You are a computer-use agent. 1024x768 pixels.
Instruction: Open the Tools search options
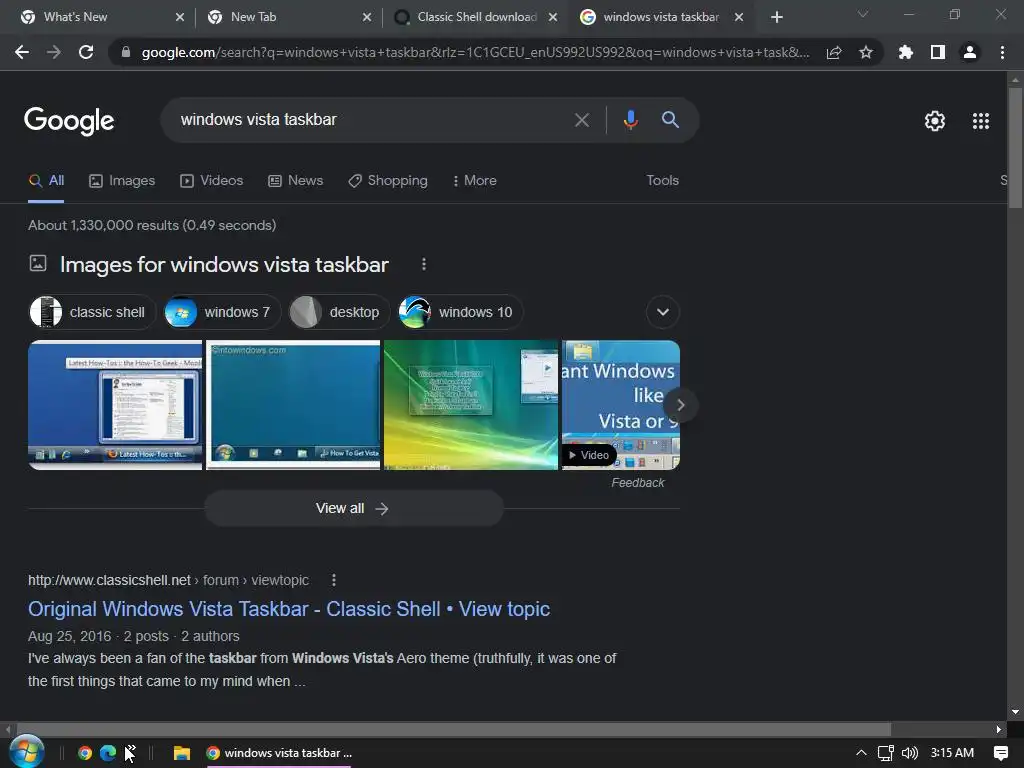click(662, 180)
